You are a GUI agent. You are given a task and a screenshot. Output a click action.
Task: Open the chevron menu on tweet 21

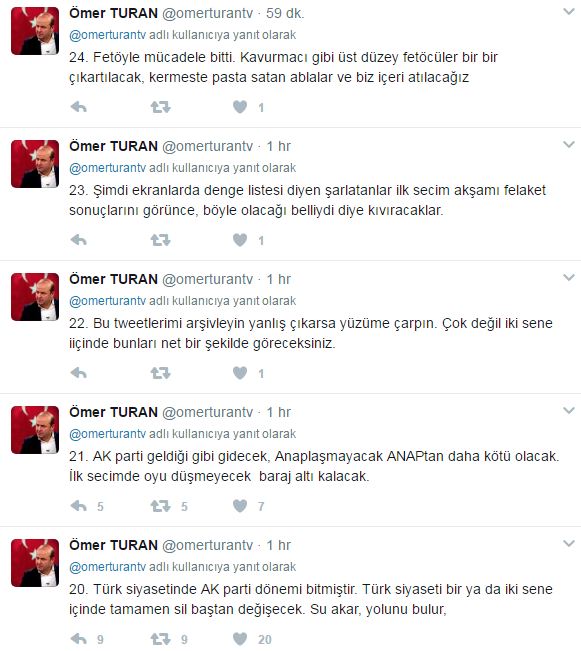569,410
